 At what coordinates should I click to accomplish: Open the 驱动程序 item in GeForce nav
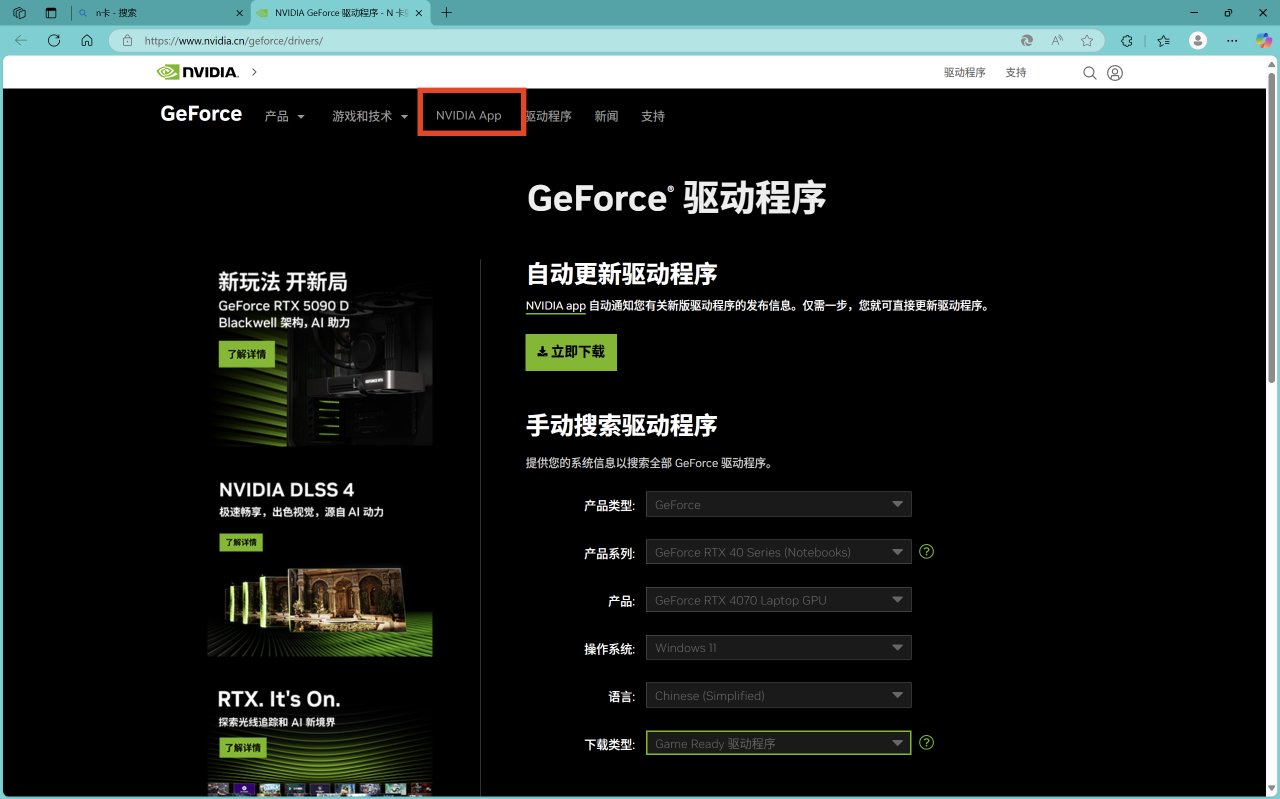[549, 117]
